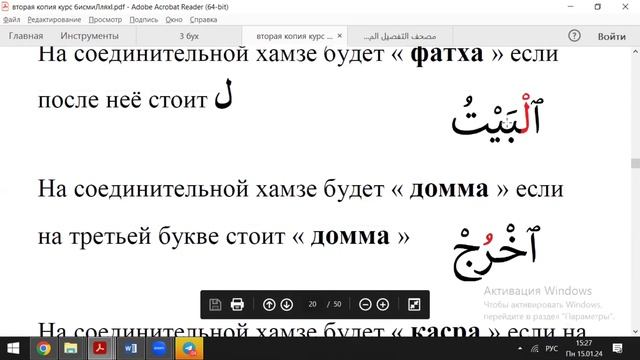Click the second-line bold «домма» word
This screenshot has width=640, height=360.
click(x=350, y=236)
